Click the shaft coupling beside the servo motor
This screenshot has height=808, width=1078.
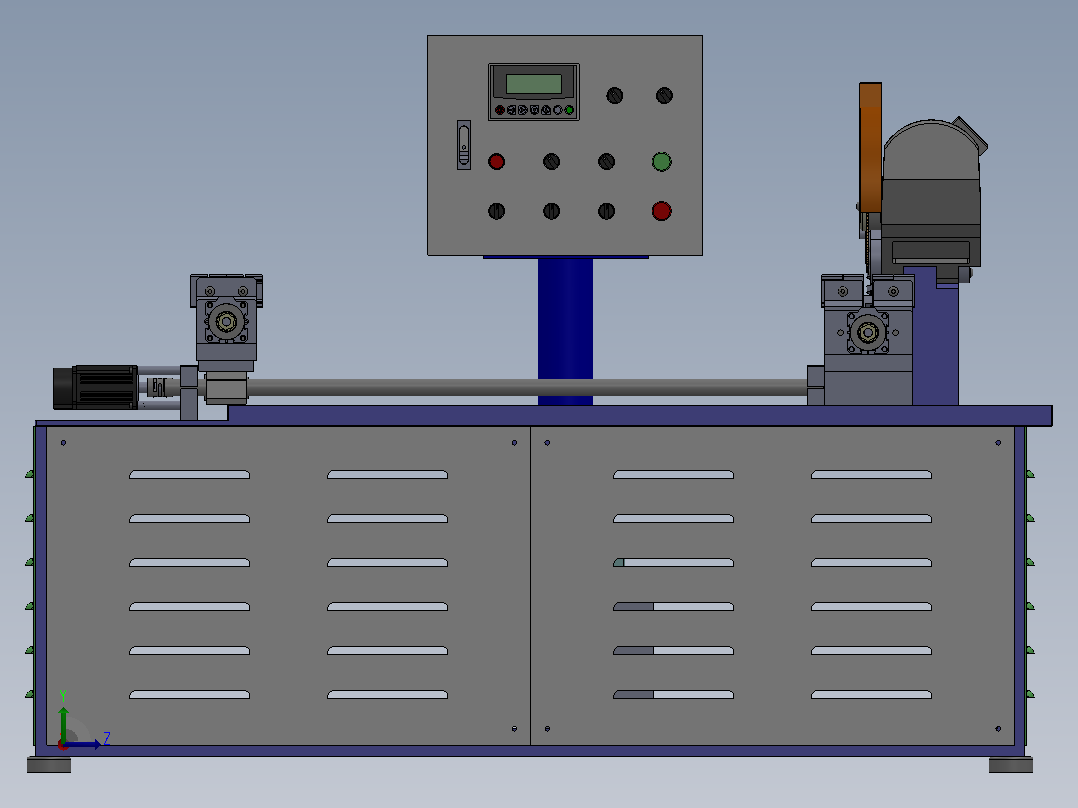(160, 387)
